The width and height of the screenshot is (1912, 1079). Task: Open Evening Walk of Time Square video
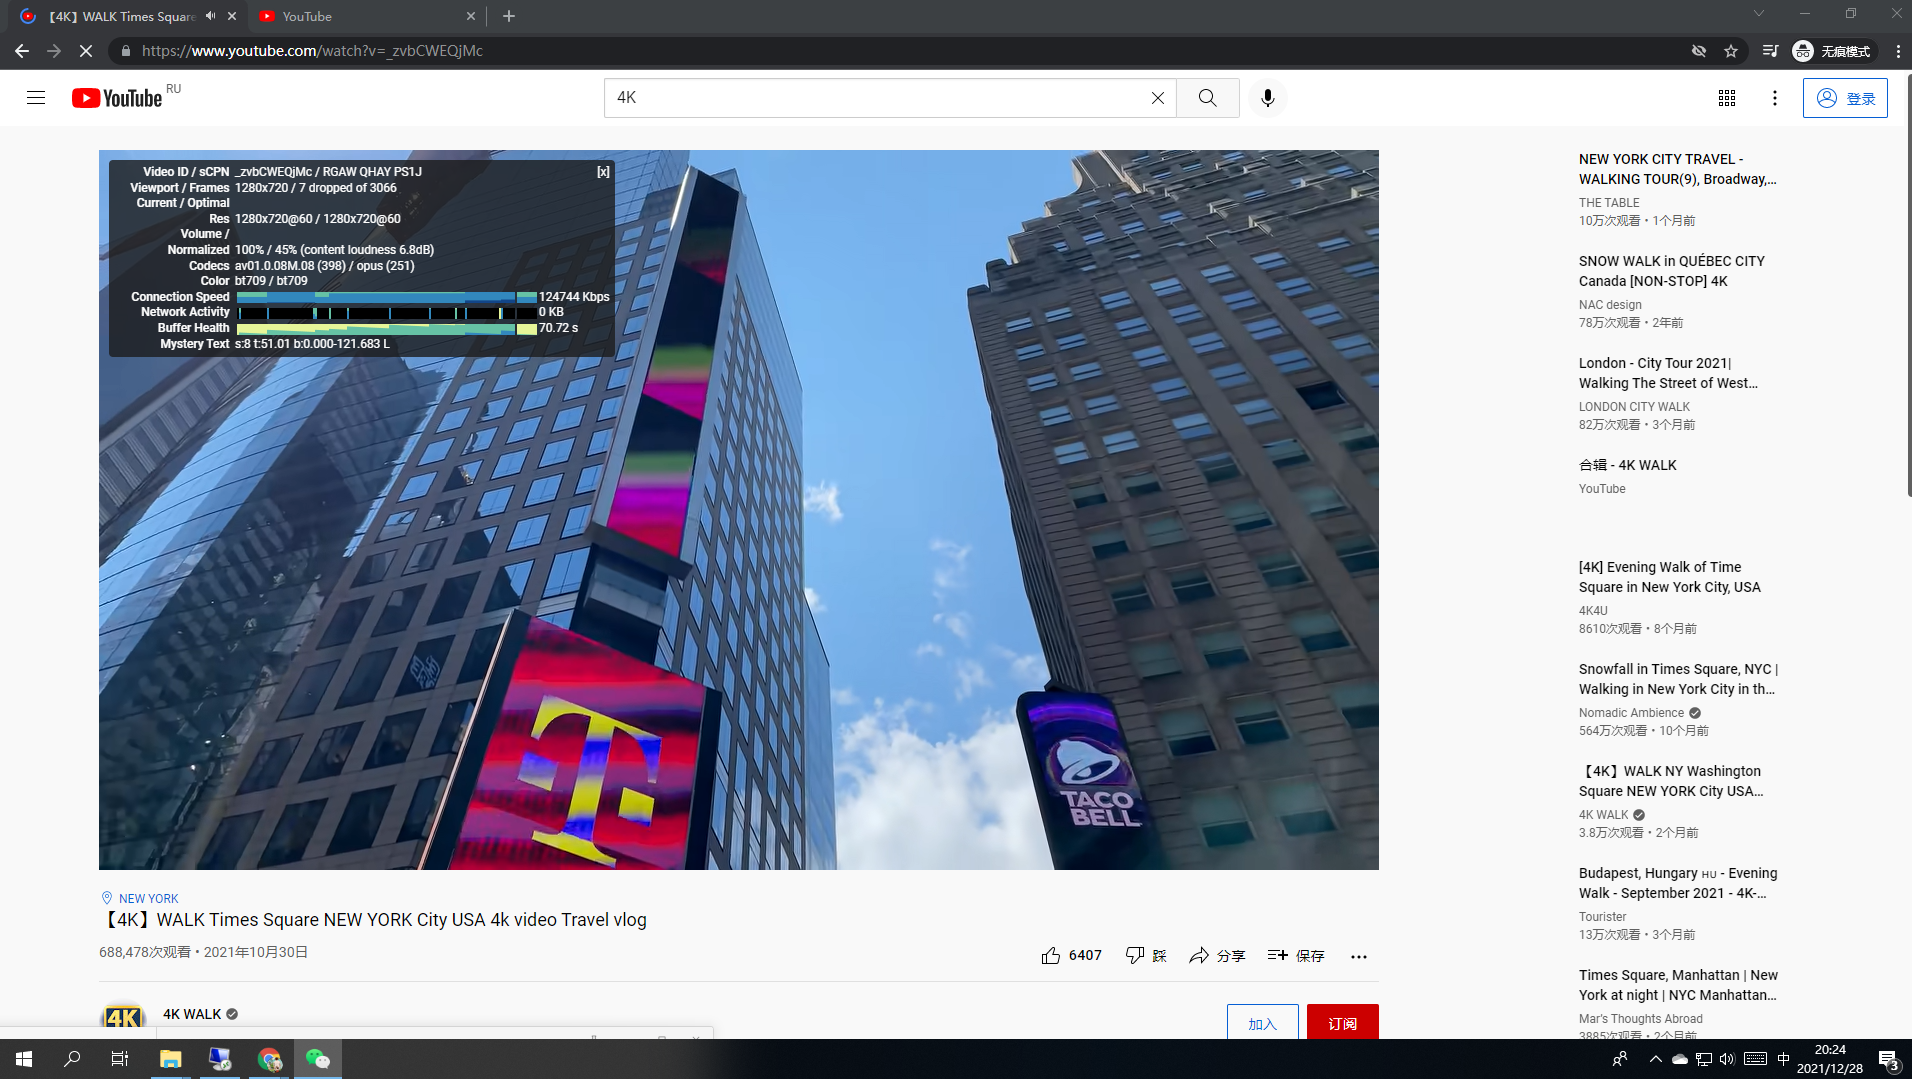(x=1670, y=577)
